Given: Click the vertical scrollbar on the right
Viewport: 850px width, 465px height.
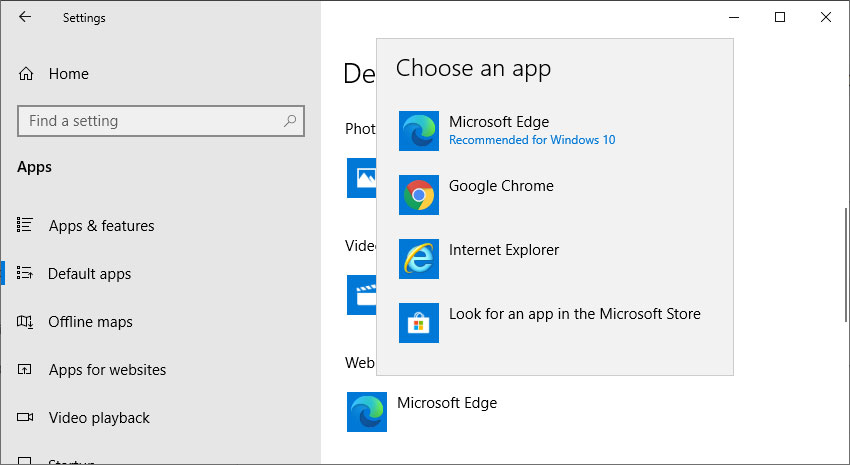Looking at the screenshot, I should pos(845,264).
